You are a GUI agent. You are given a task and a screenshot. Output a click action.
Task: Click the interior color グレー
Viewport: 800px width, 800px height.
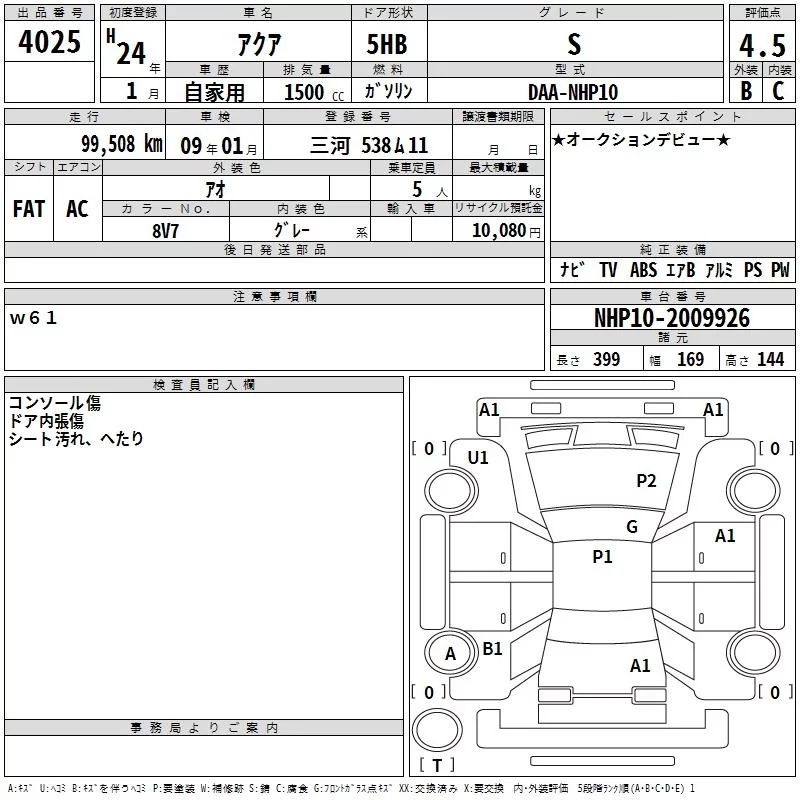[292, 230]
